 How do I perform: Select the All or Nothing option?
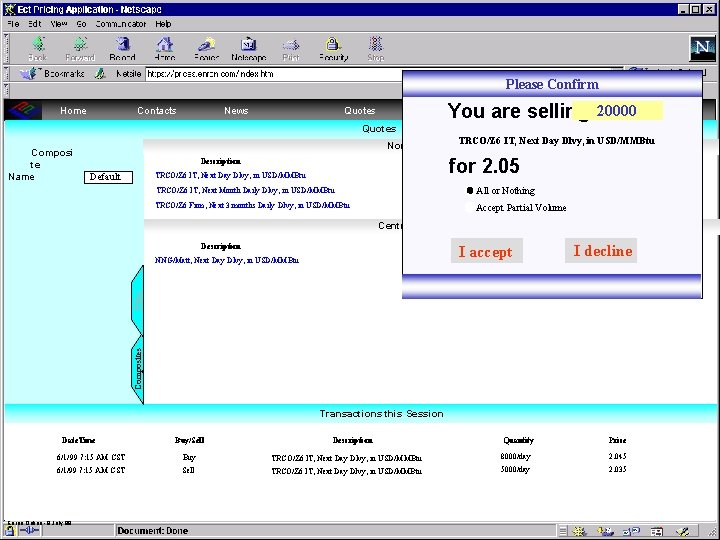(x=470, y=190)
